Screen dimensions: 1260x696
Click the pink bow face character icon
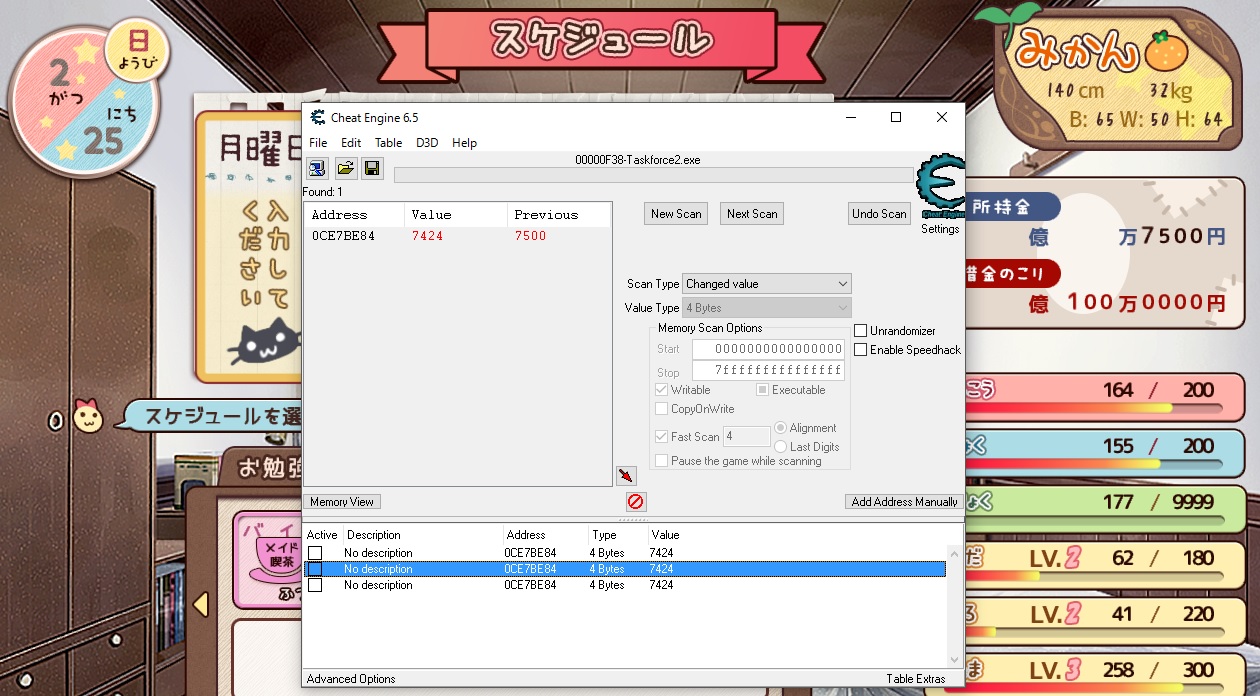[88, 416]
